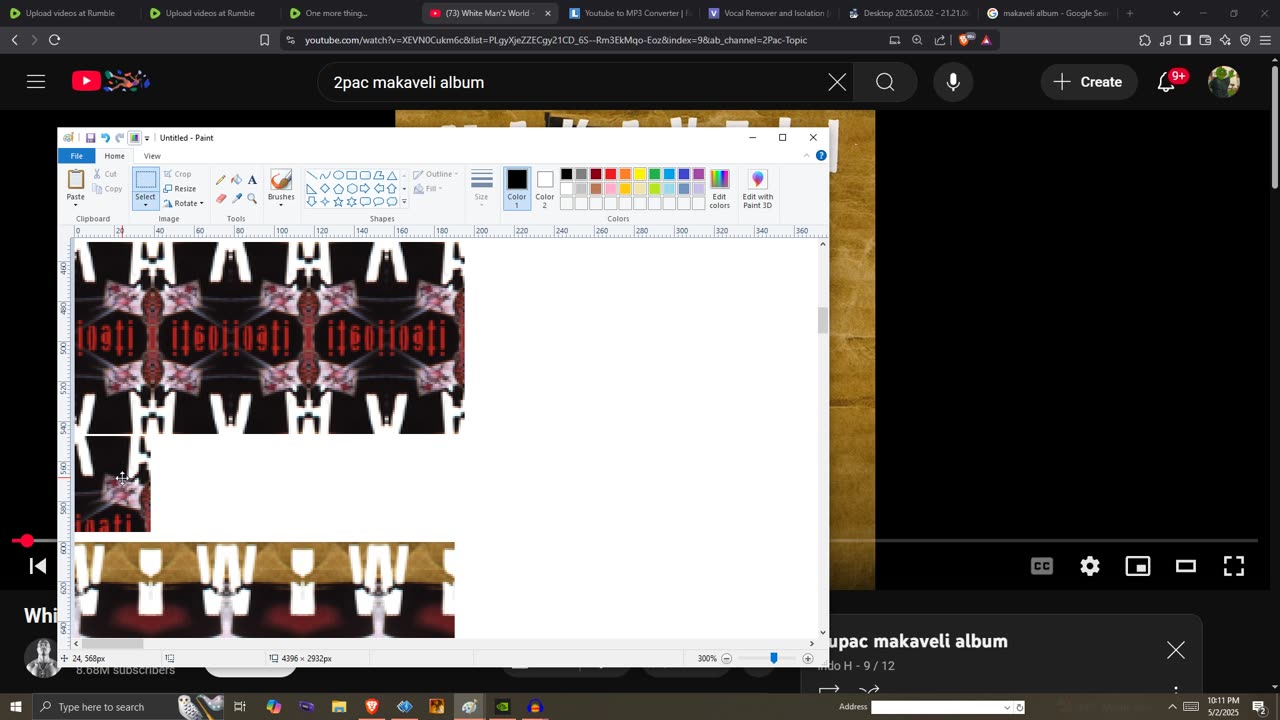Image resolution: width=1280 pixels, height=720 pixels.
Task: Expand the Select dropdown arrow
Action: pyautogui.click(x=146, y=204)
